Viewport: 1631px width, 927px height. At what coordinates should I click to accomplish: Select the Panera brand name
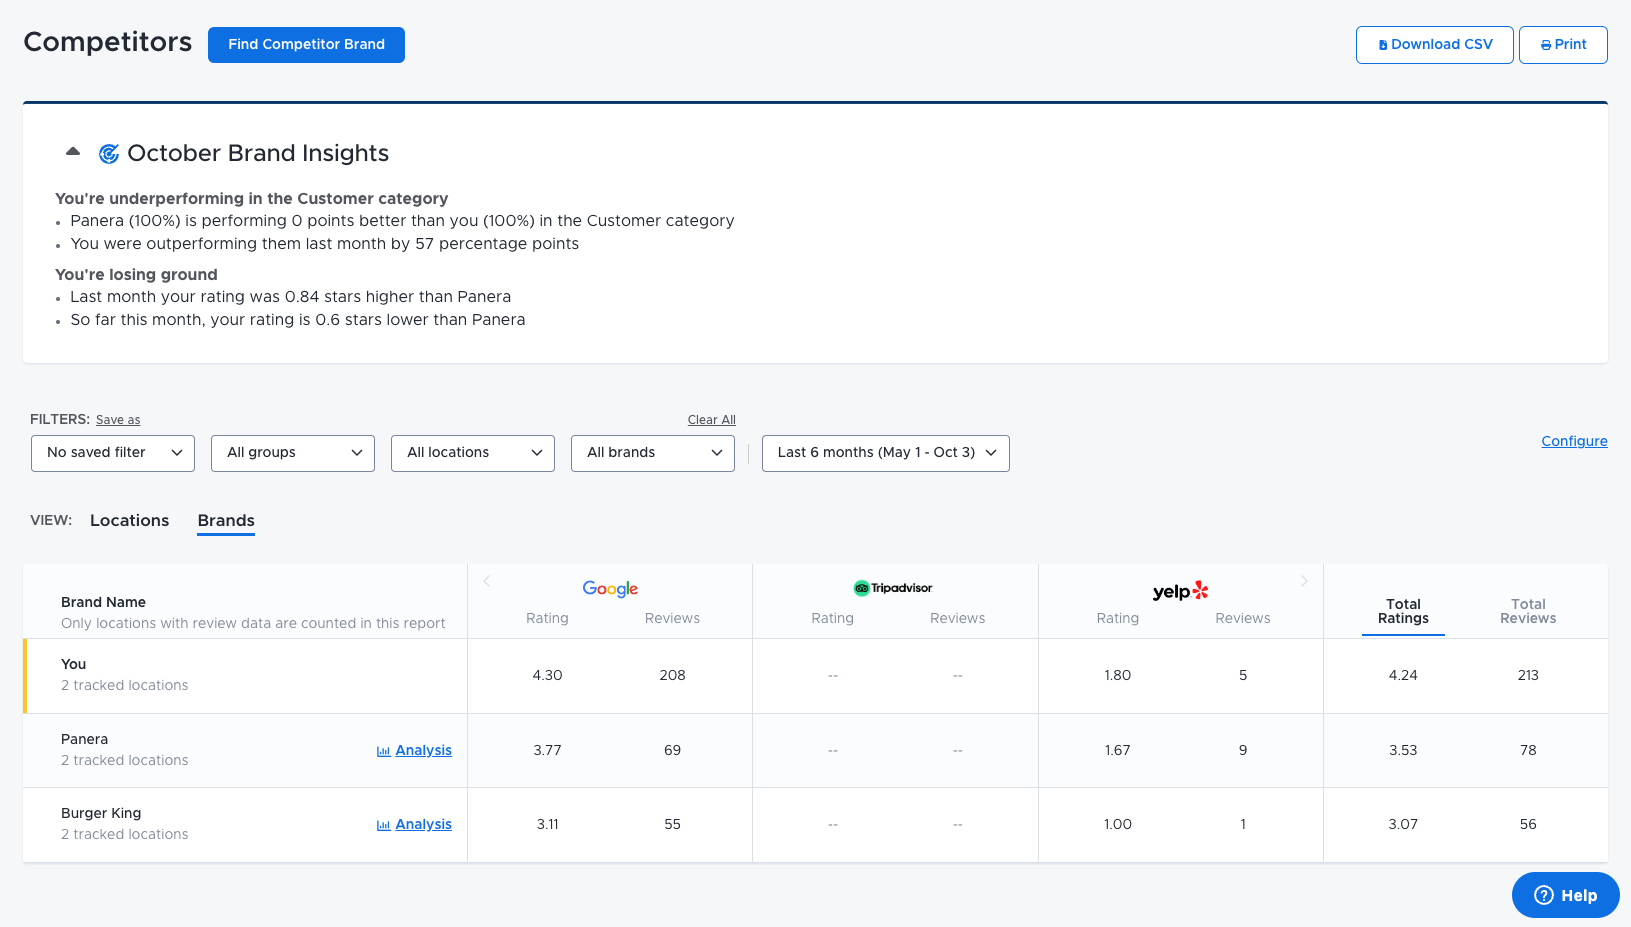[x=84, y=739]
